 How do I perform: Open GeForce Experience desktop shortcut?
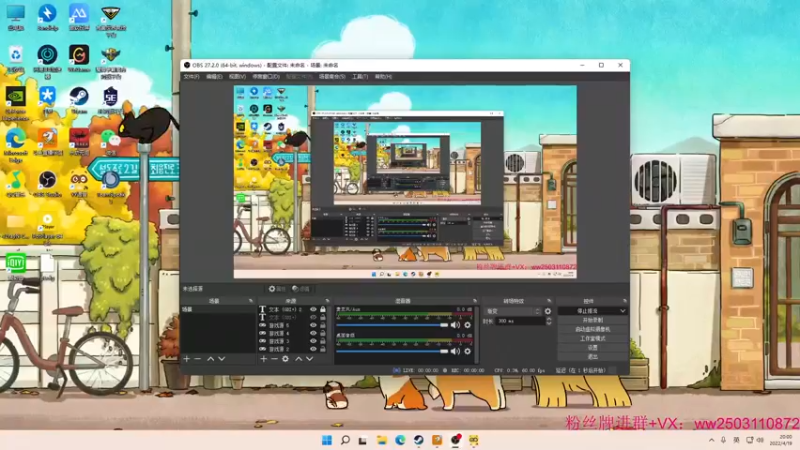coord(15,104)
